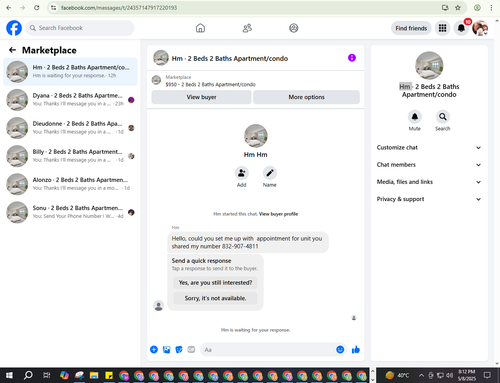Screen dimensions: 500x383
Task: Click the $950 Marketplace listing line
Action: pos(211,85)
